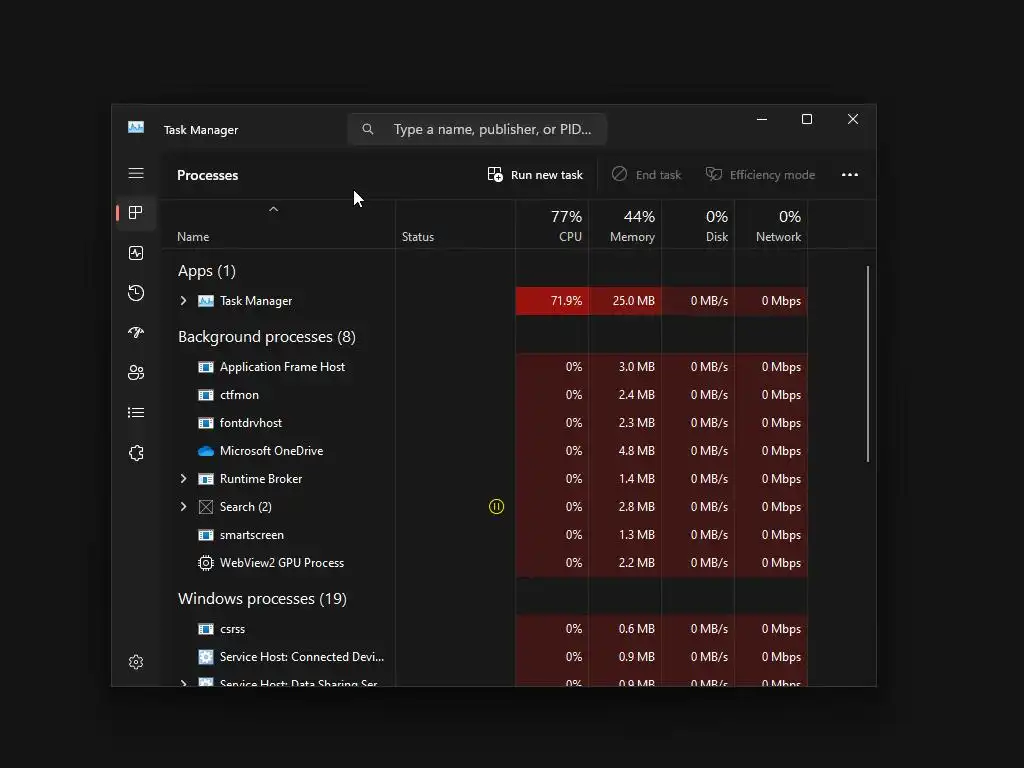
Task: Click the Task Manager app row icon
Action: (x=206, y=301)
